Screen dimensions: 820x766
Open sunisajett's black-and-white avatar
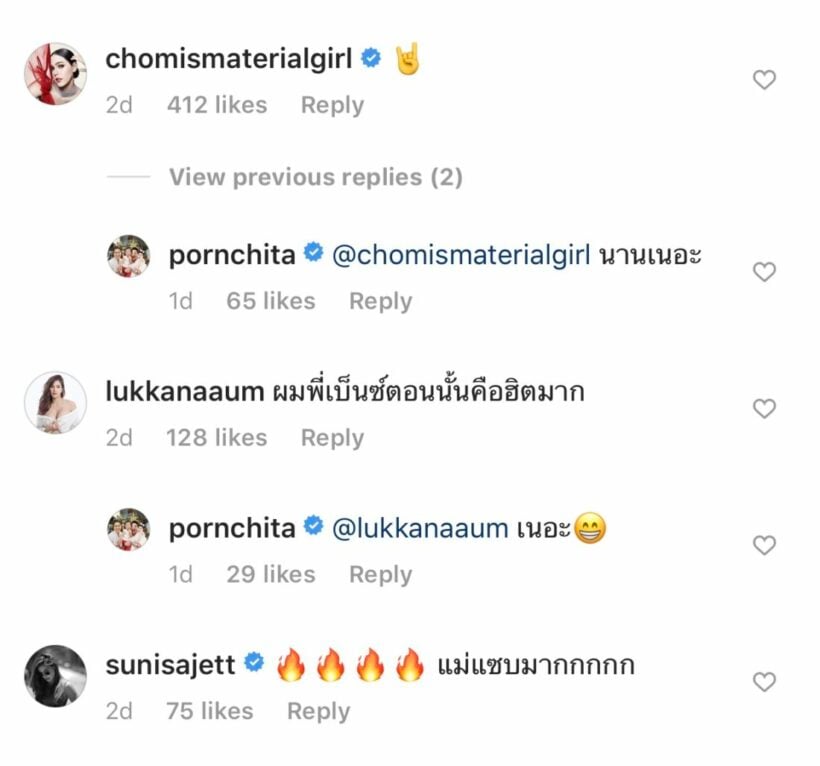[55, 676]
